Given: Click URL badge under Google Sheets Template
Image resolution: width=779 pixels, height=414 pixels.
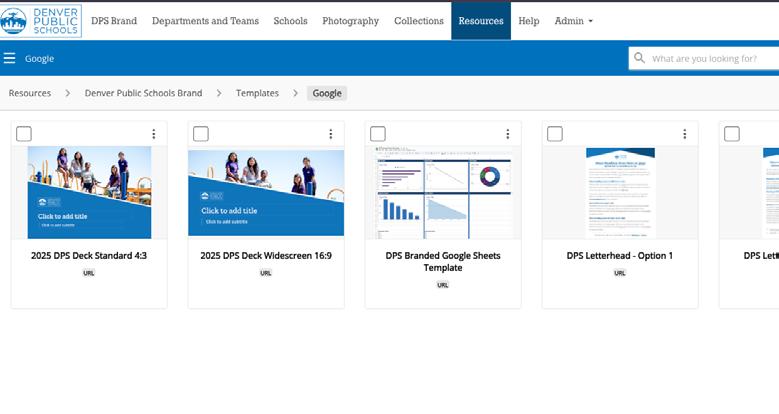Looking at the screenshot, I should coord(443,285).
